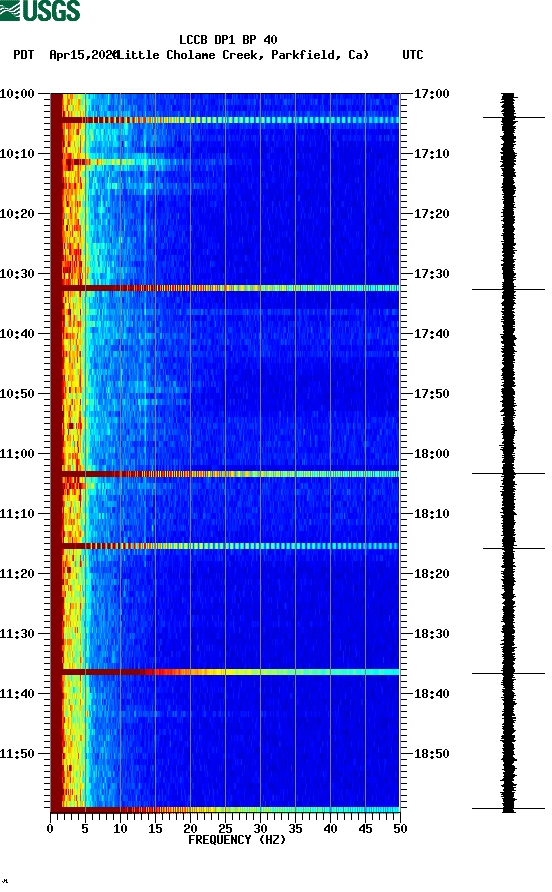Image resolution: width=552 pixels, height=892 pixels.
Task: Click the '18:10' UTC time label
Action: [432, 514]
